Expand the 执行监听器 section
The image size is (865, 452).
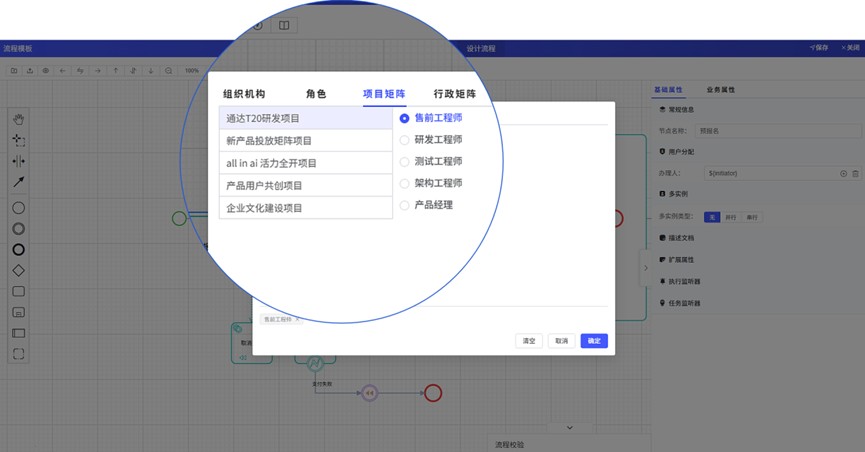[x=684, y=281]
